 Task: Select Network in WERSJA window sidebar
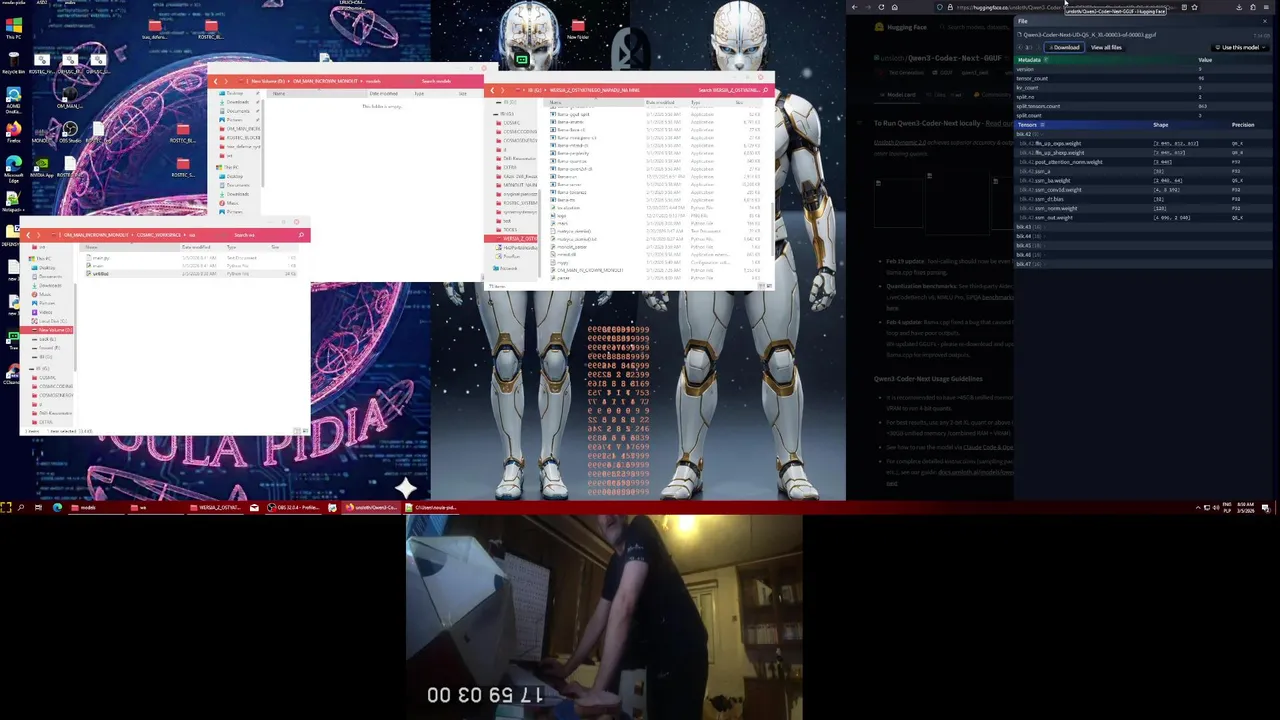(507, 268)
